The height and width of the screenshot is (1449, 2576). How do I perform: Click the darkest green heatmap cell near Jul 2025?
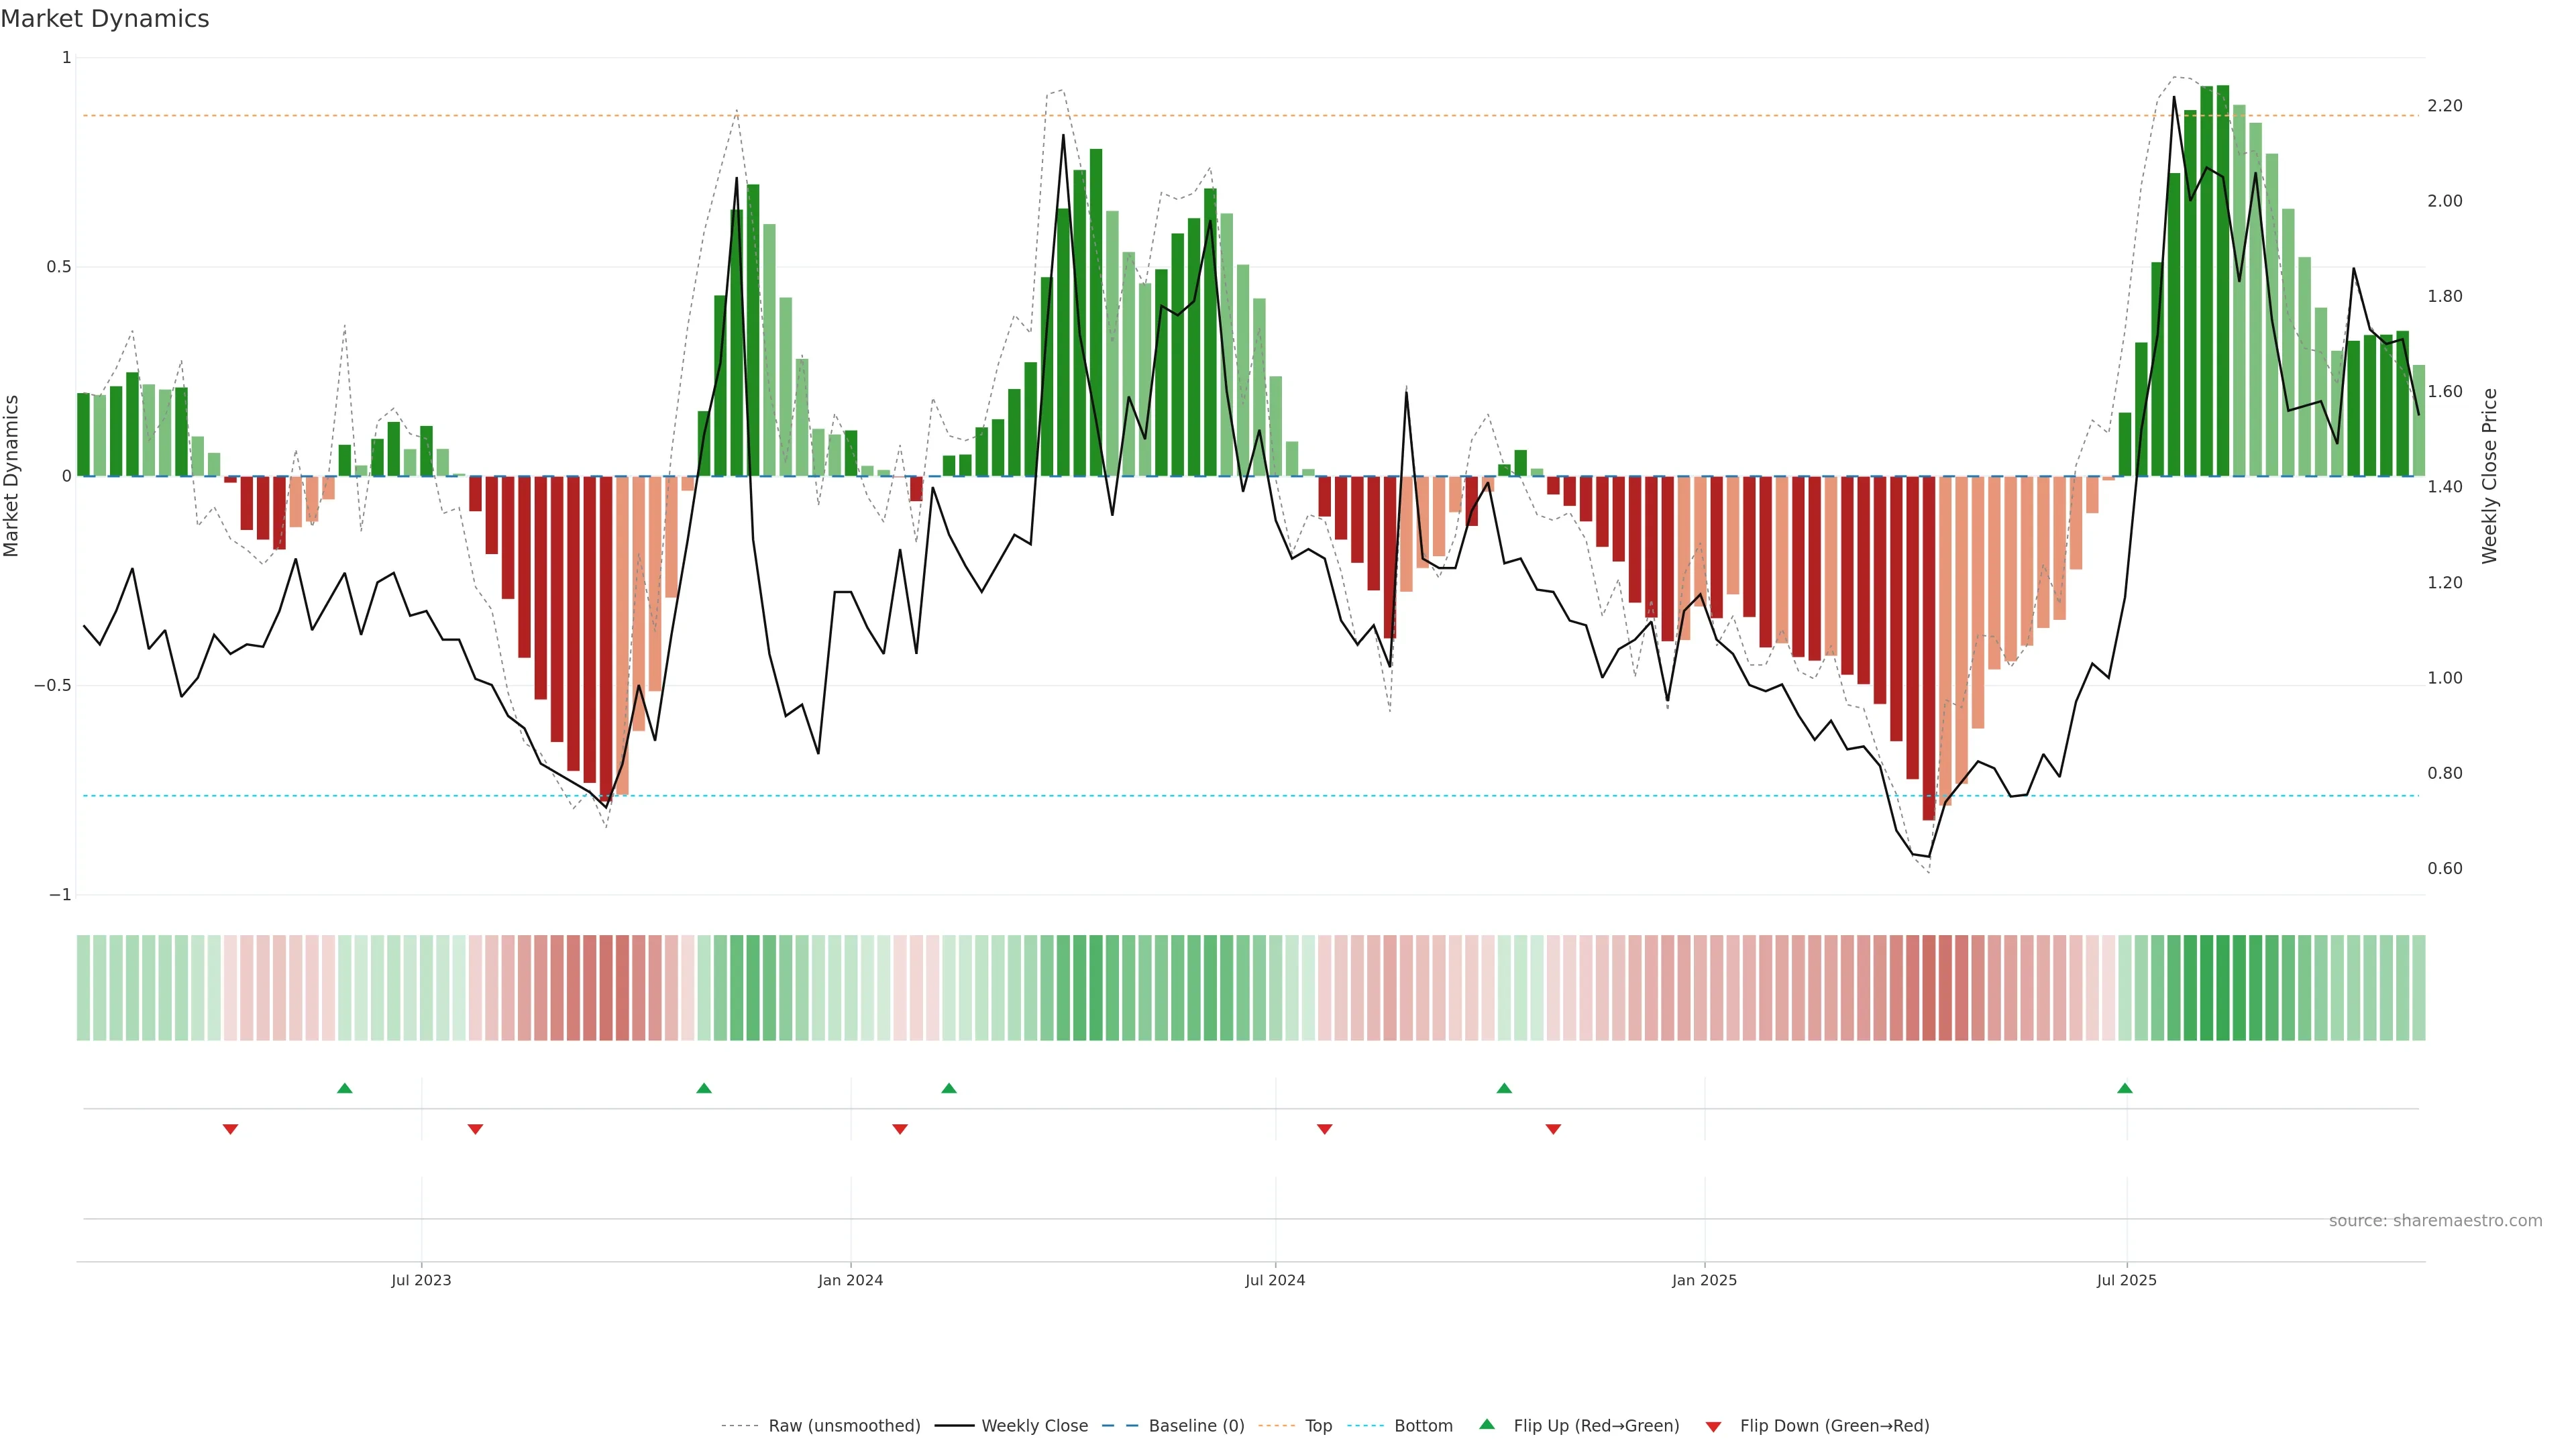coord(2222,988)
